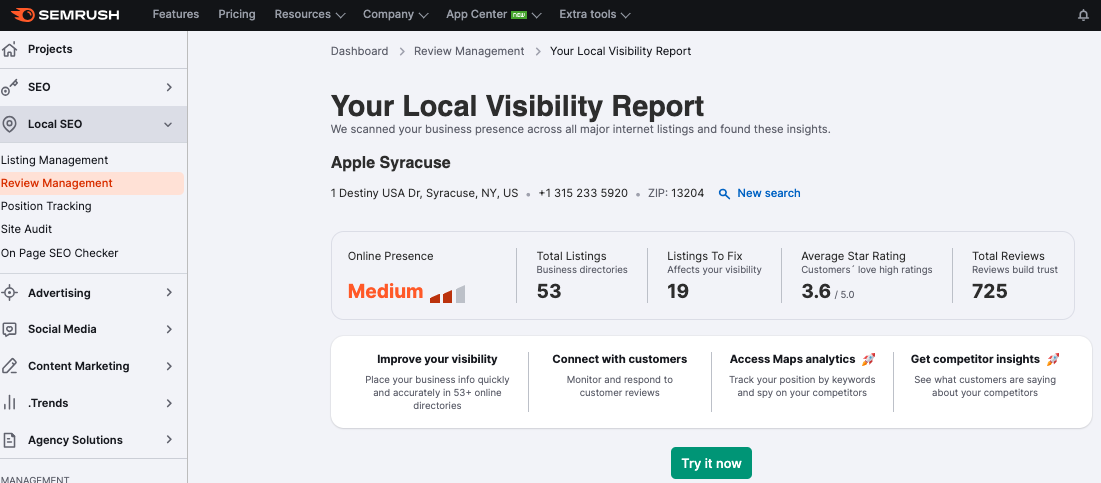Click the .Trends bar chart icon

pyautogui.click(x=9, y=403)
